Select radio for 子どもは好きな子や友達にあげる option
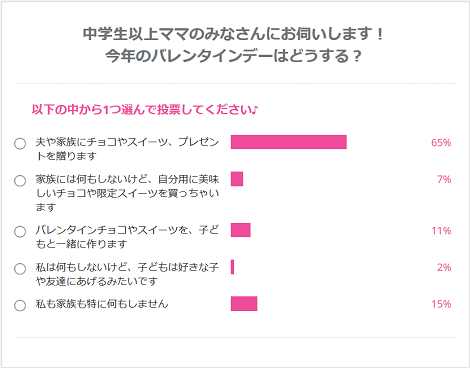This screenshot has height=368, width=470. pos(20,269)
